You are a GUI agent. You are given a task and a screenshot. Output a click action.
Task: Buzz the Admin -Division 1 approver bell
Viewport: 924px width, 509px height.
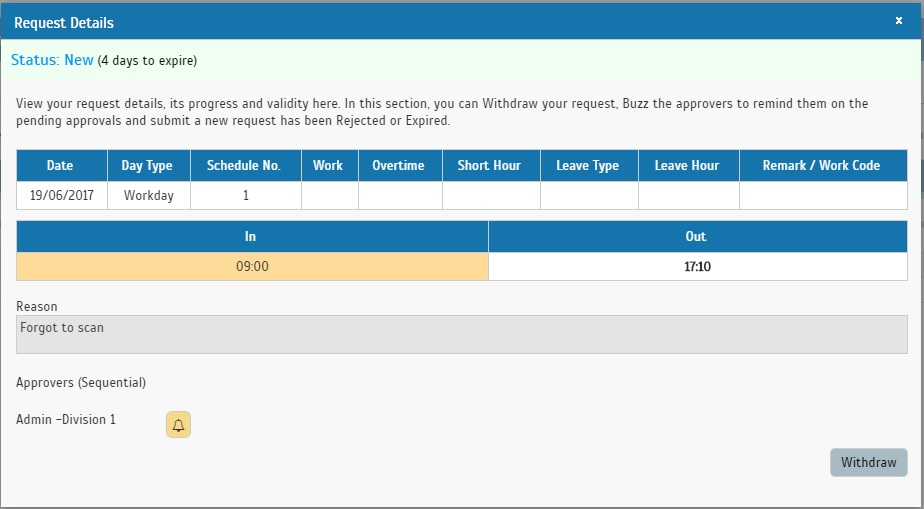(x=179, y=425)
